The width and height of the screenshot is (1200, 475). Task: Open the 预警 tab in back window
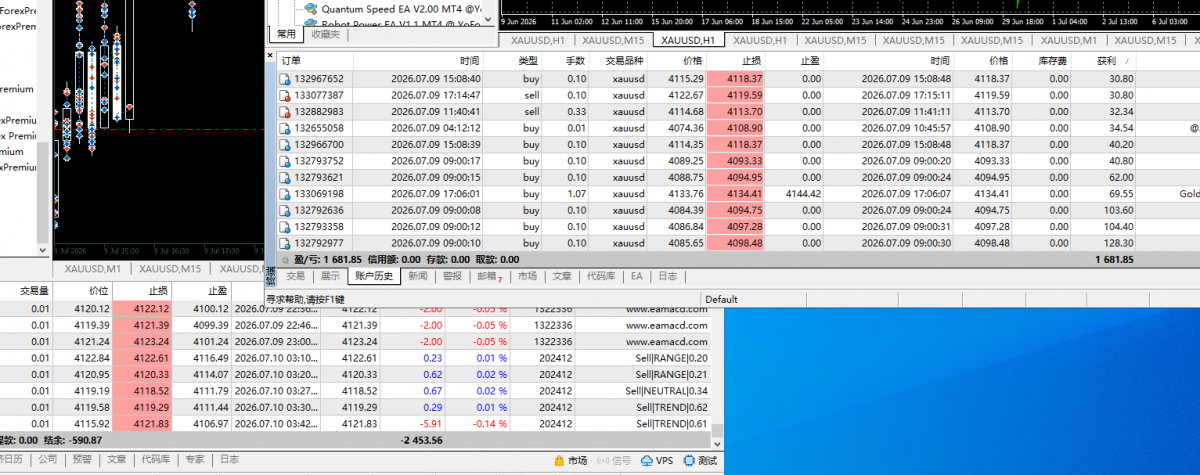coord(82,460)
